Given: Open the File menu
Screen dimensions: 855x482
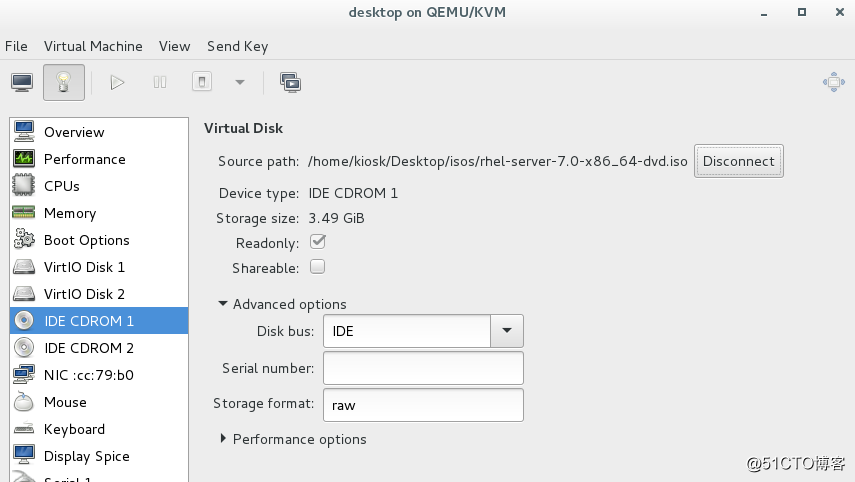Looking at the screenshot, I should point(16,46).
